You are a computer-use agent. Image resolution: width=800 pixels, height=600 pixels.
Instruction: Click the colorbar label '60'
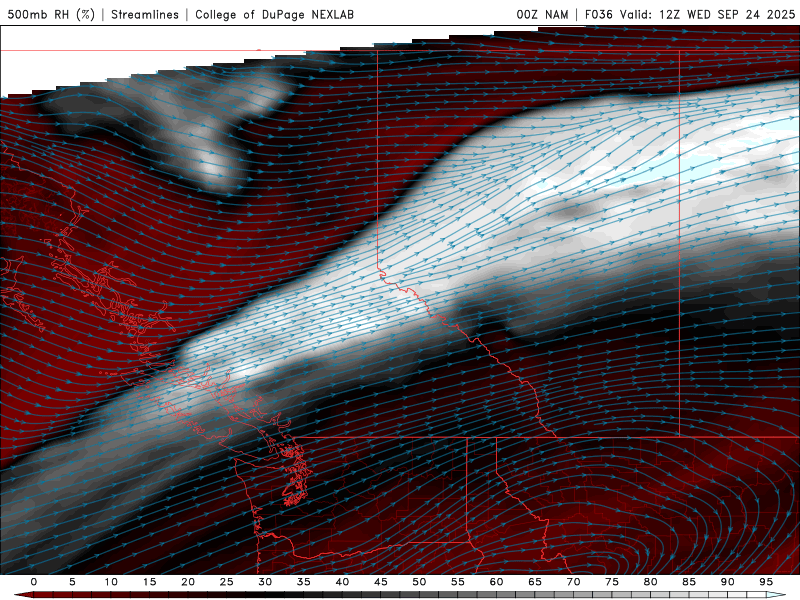pos(496,582)
